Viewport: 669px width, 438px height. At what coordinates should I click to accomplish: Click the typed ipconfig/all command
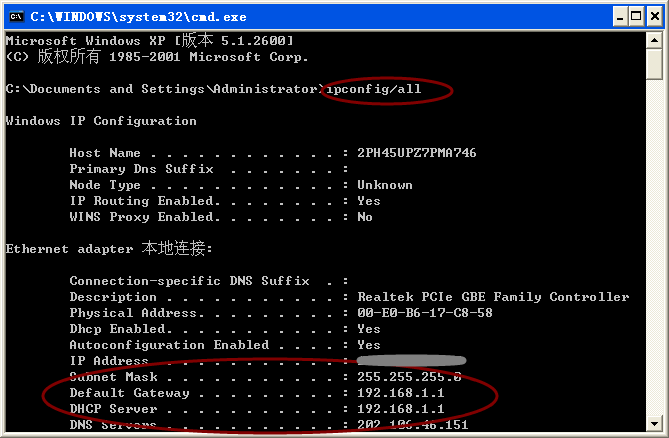point(374,89)
